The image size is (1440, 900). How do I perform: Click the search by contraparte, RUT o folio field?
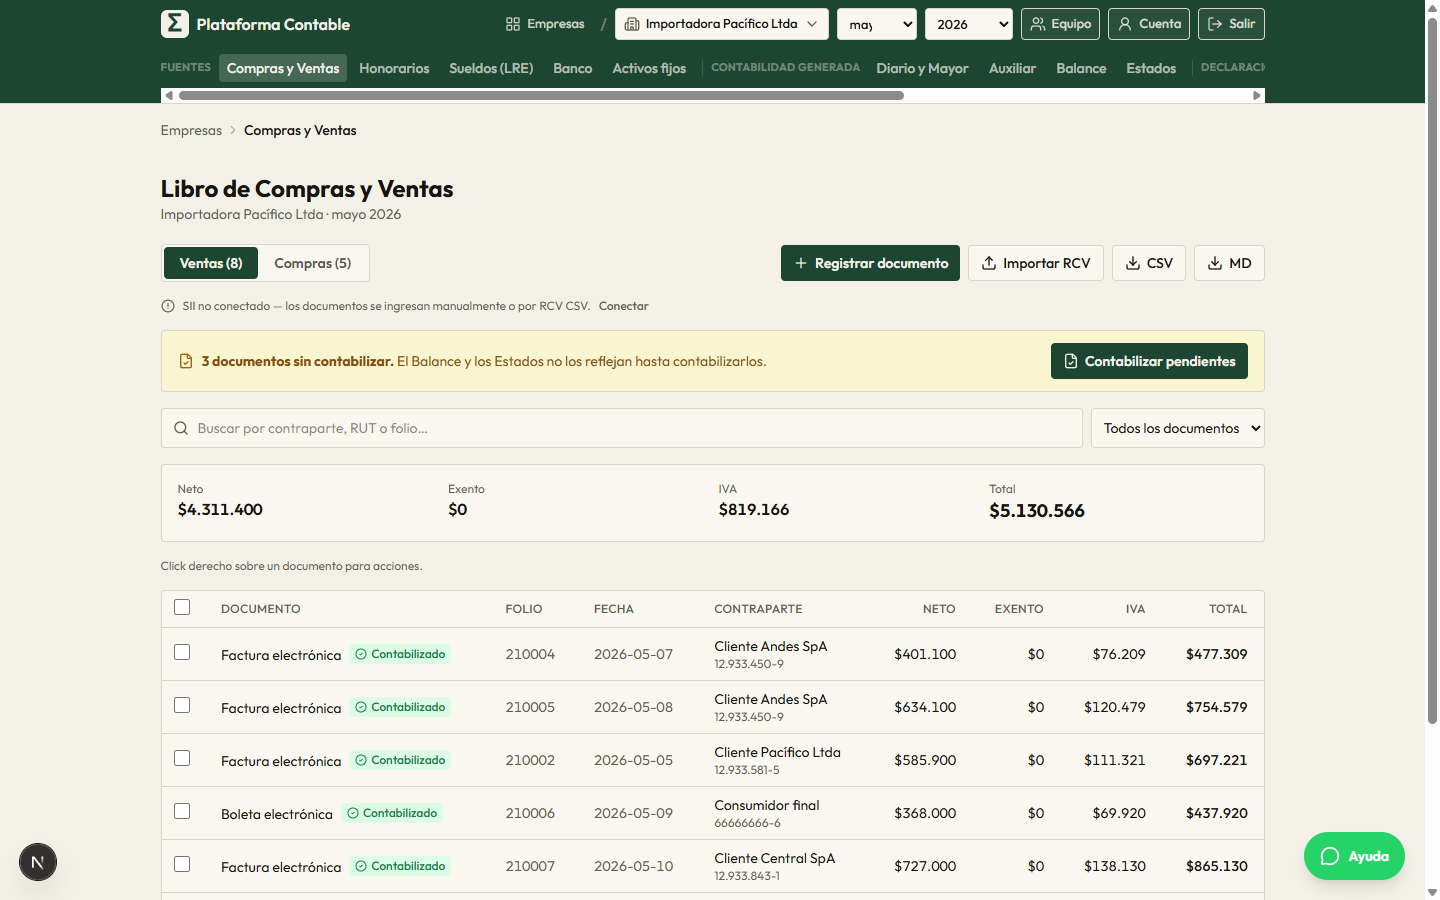[x=622, y=428]
